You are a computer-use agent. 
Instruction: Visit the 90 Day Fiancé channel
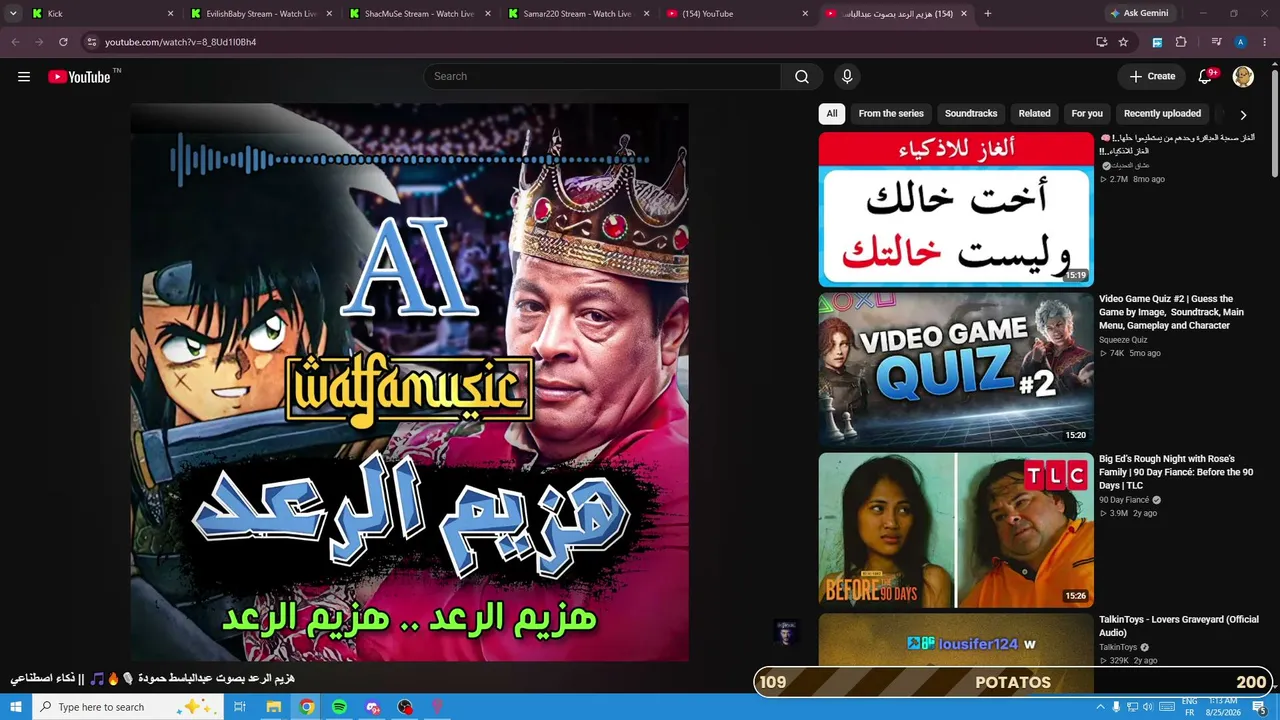click(1124, 500)
